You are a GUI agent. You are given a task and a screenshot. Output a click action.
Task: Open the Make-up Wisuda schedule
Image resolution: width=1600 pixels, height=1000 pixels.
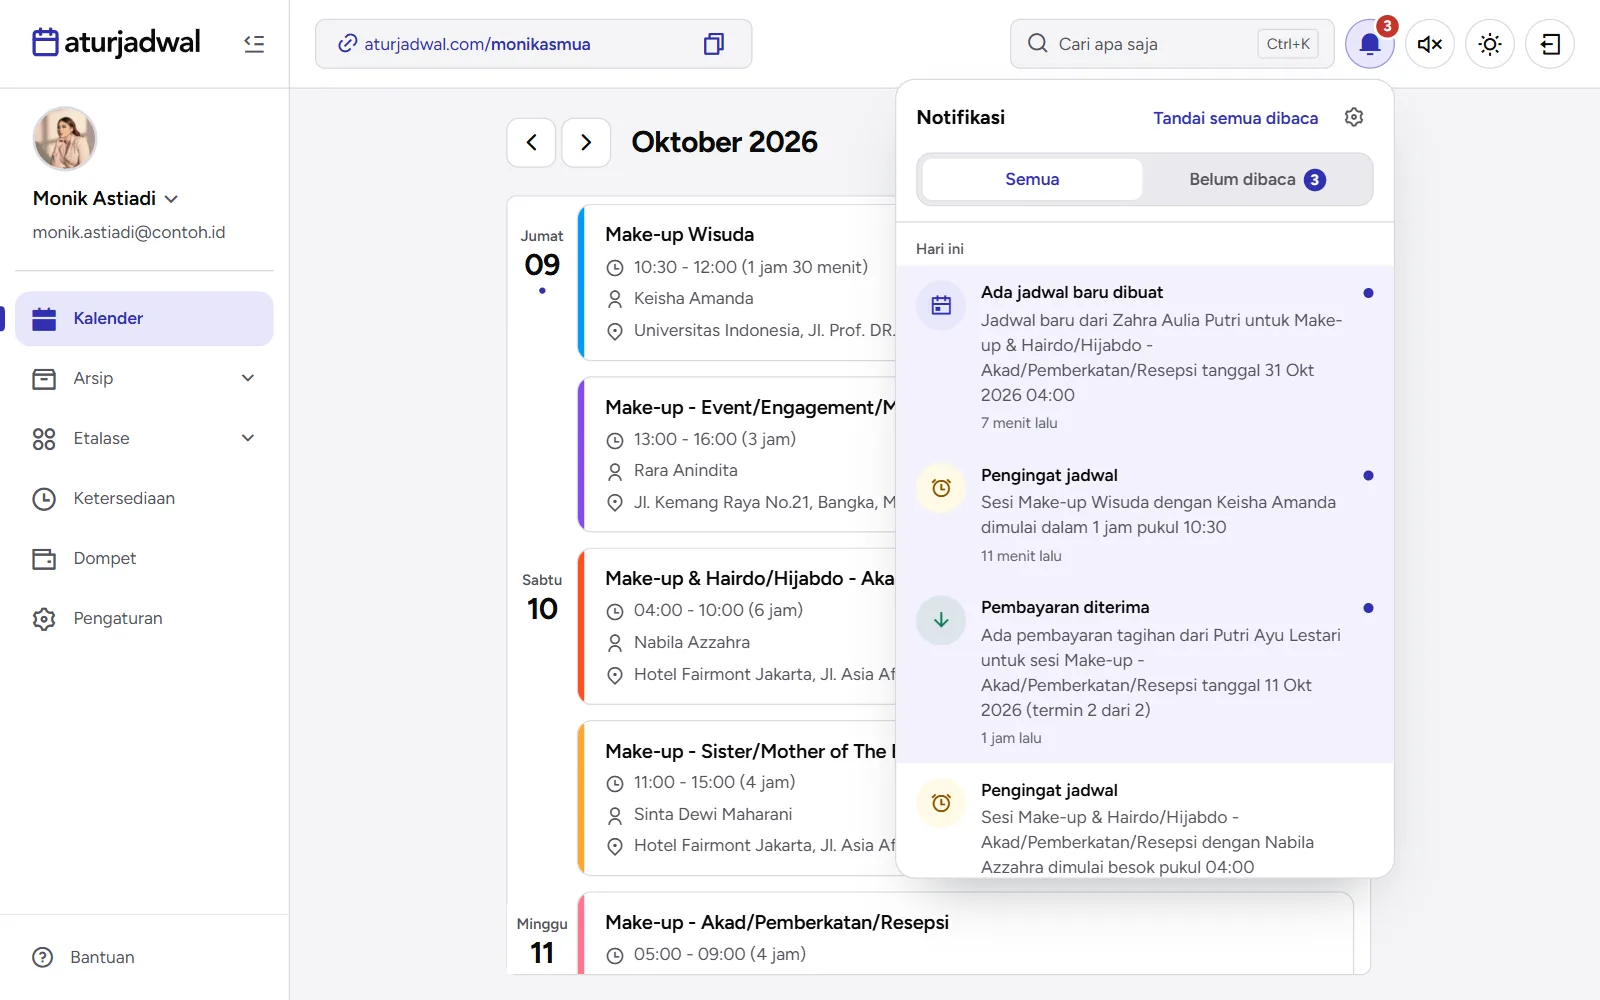(738, 282)
